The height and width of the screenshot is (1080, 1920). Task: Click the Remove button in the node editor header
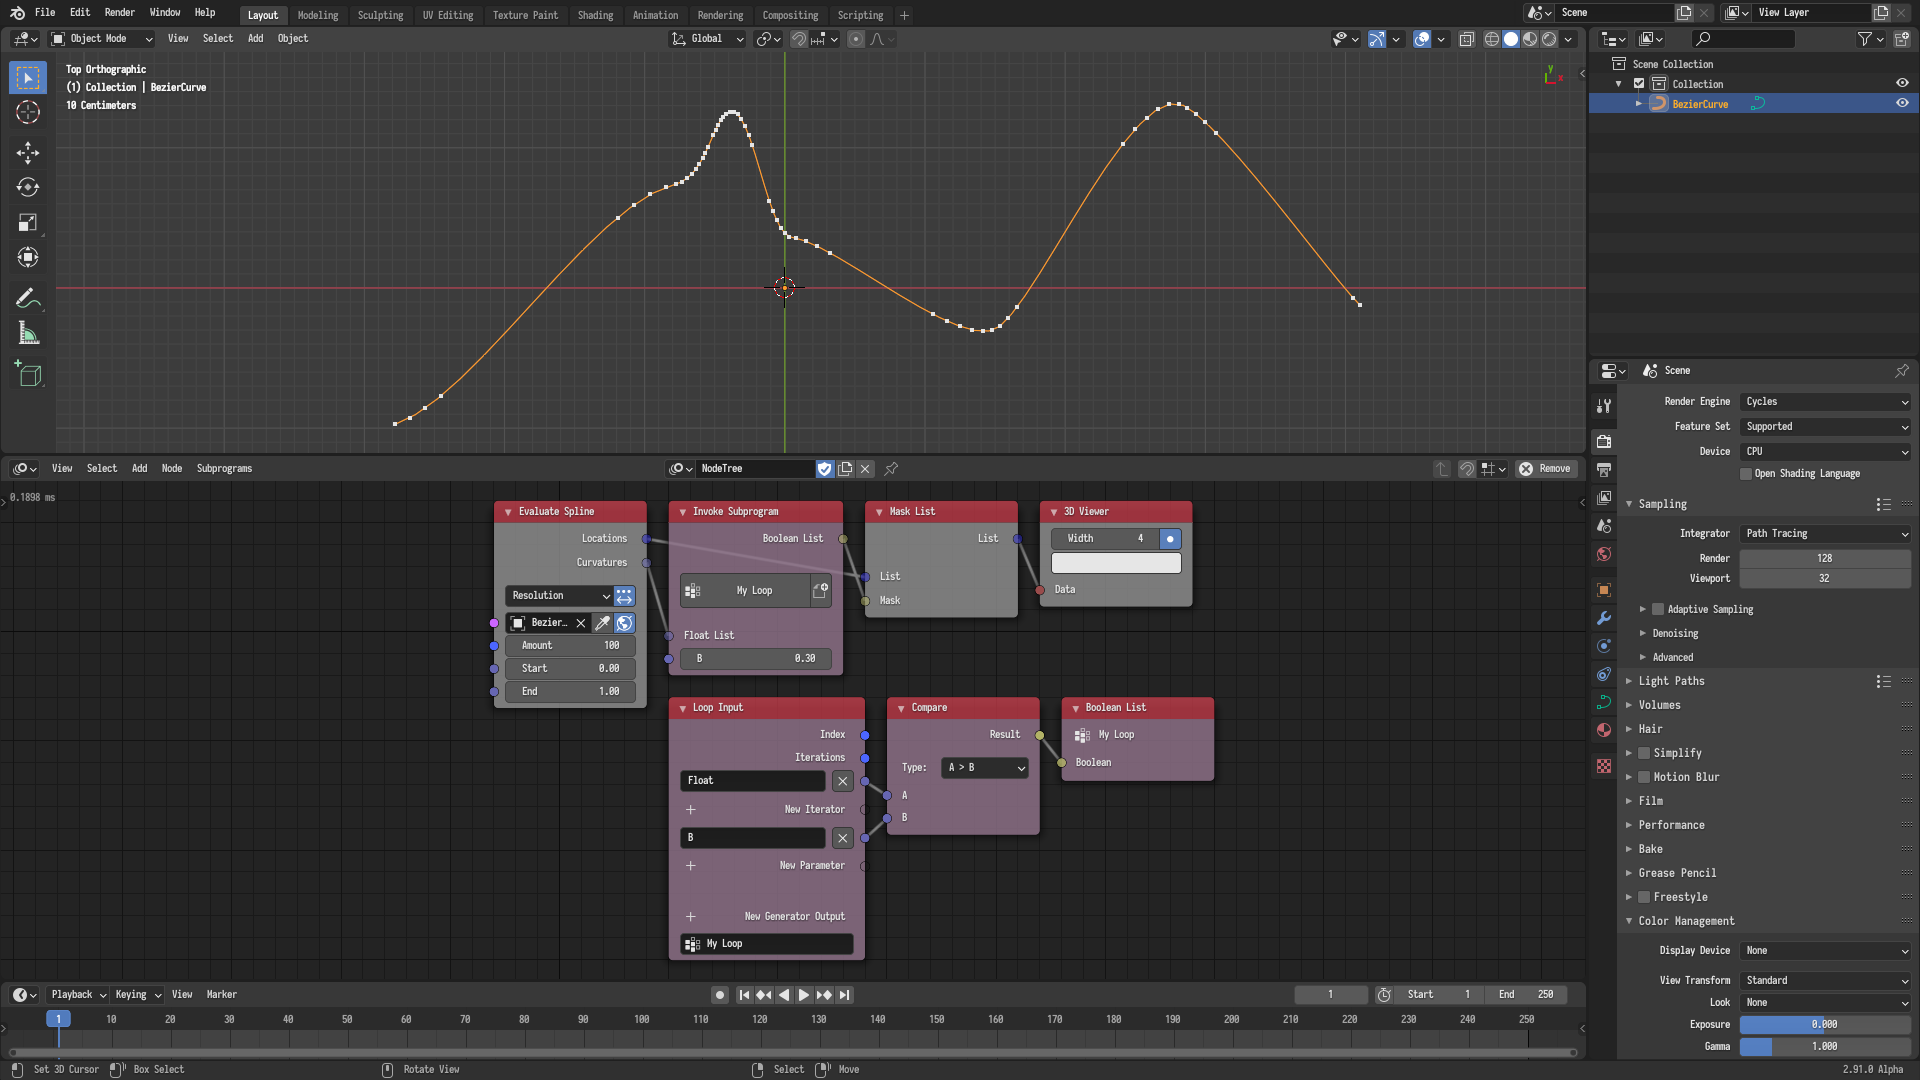click(x=1546, y=468)
